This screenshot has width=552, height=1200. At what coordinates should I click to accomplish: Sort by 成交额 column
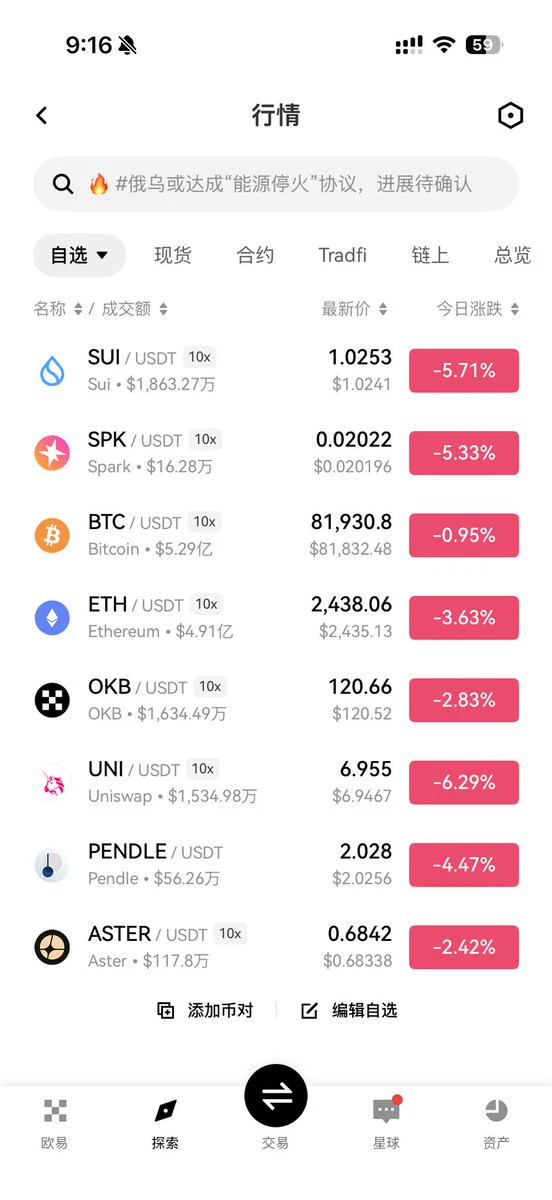pos(135,309)
